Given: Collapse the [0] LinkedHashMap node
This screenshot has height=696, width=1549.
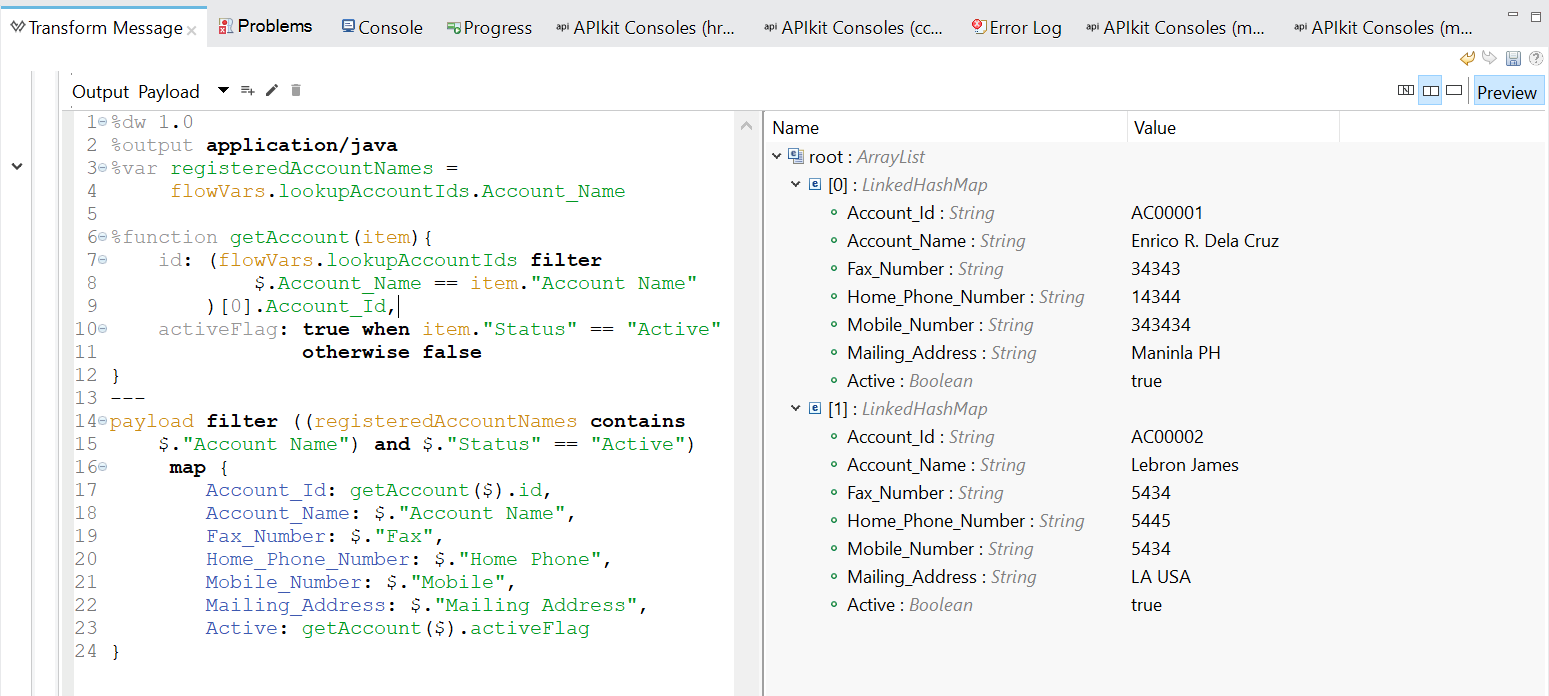Looking at the screenshot, I should point(796,185).
